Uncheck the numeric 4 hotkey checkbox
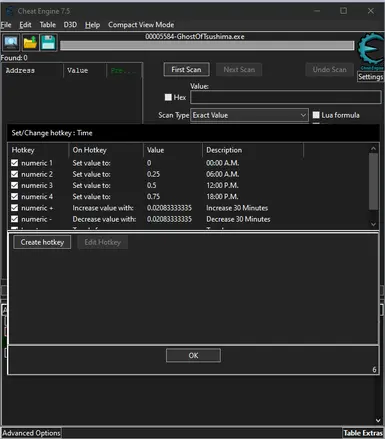 (x=14, y=196)
